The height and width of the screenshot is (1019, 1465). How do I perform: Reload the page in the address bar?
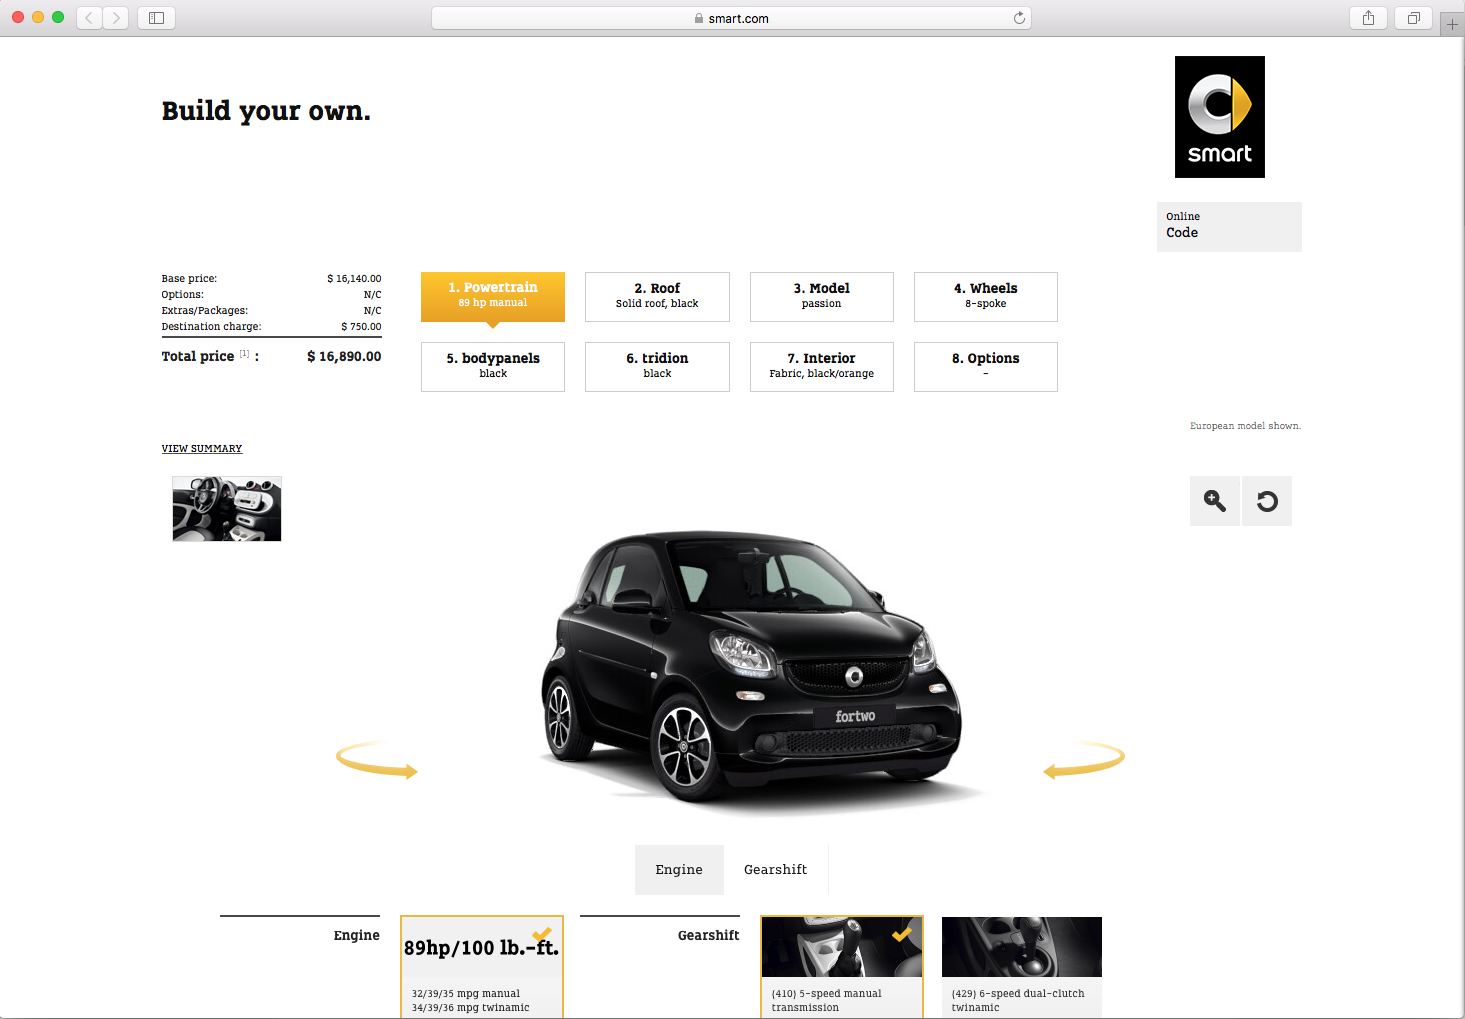[1019, 18]
